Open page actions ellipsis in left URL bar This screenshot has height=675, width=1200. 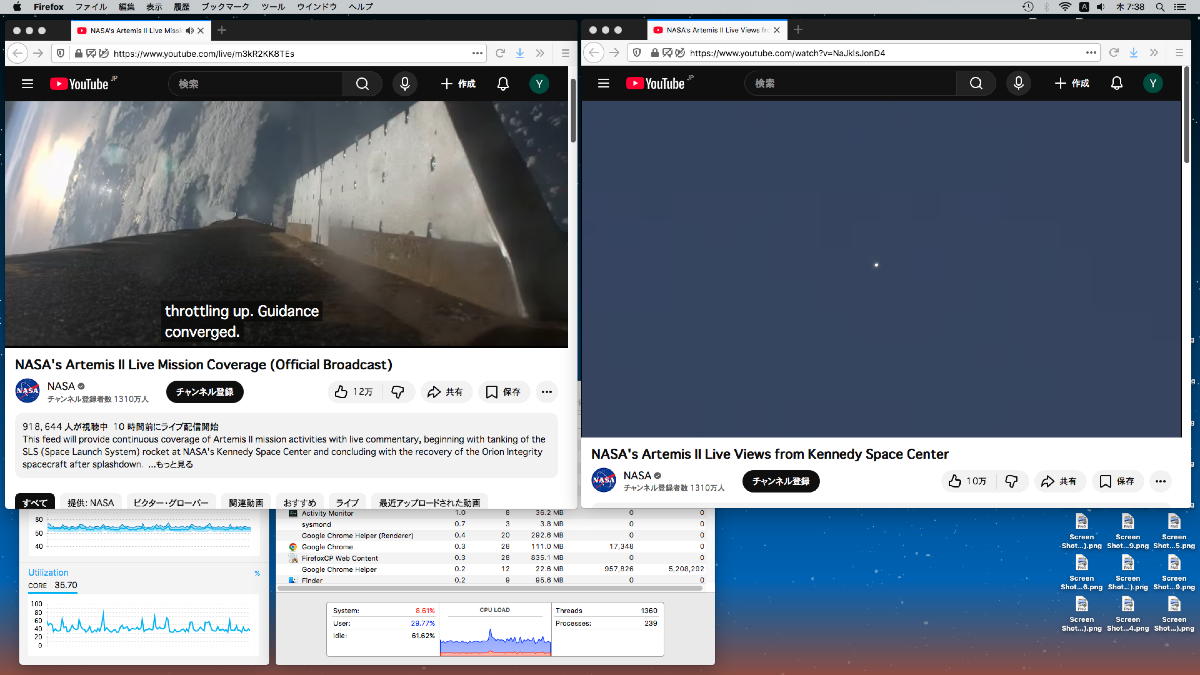click(x=476, y=53)
